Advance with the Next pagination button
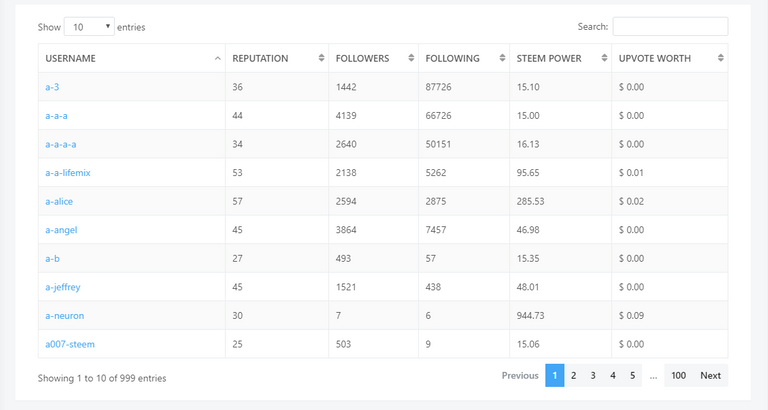Viewport: 768px width, 410px height. (x=710, y=376)
